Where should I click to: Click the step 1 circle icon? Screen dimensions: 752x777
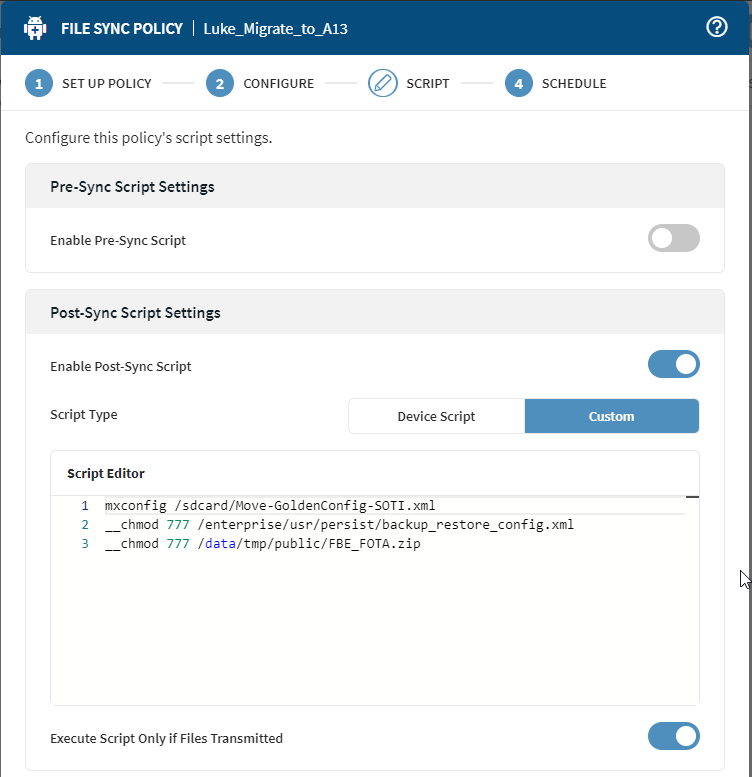[x=39, y=83]
